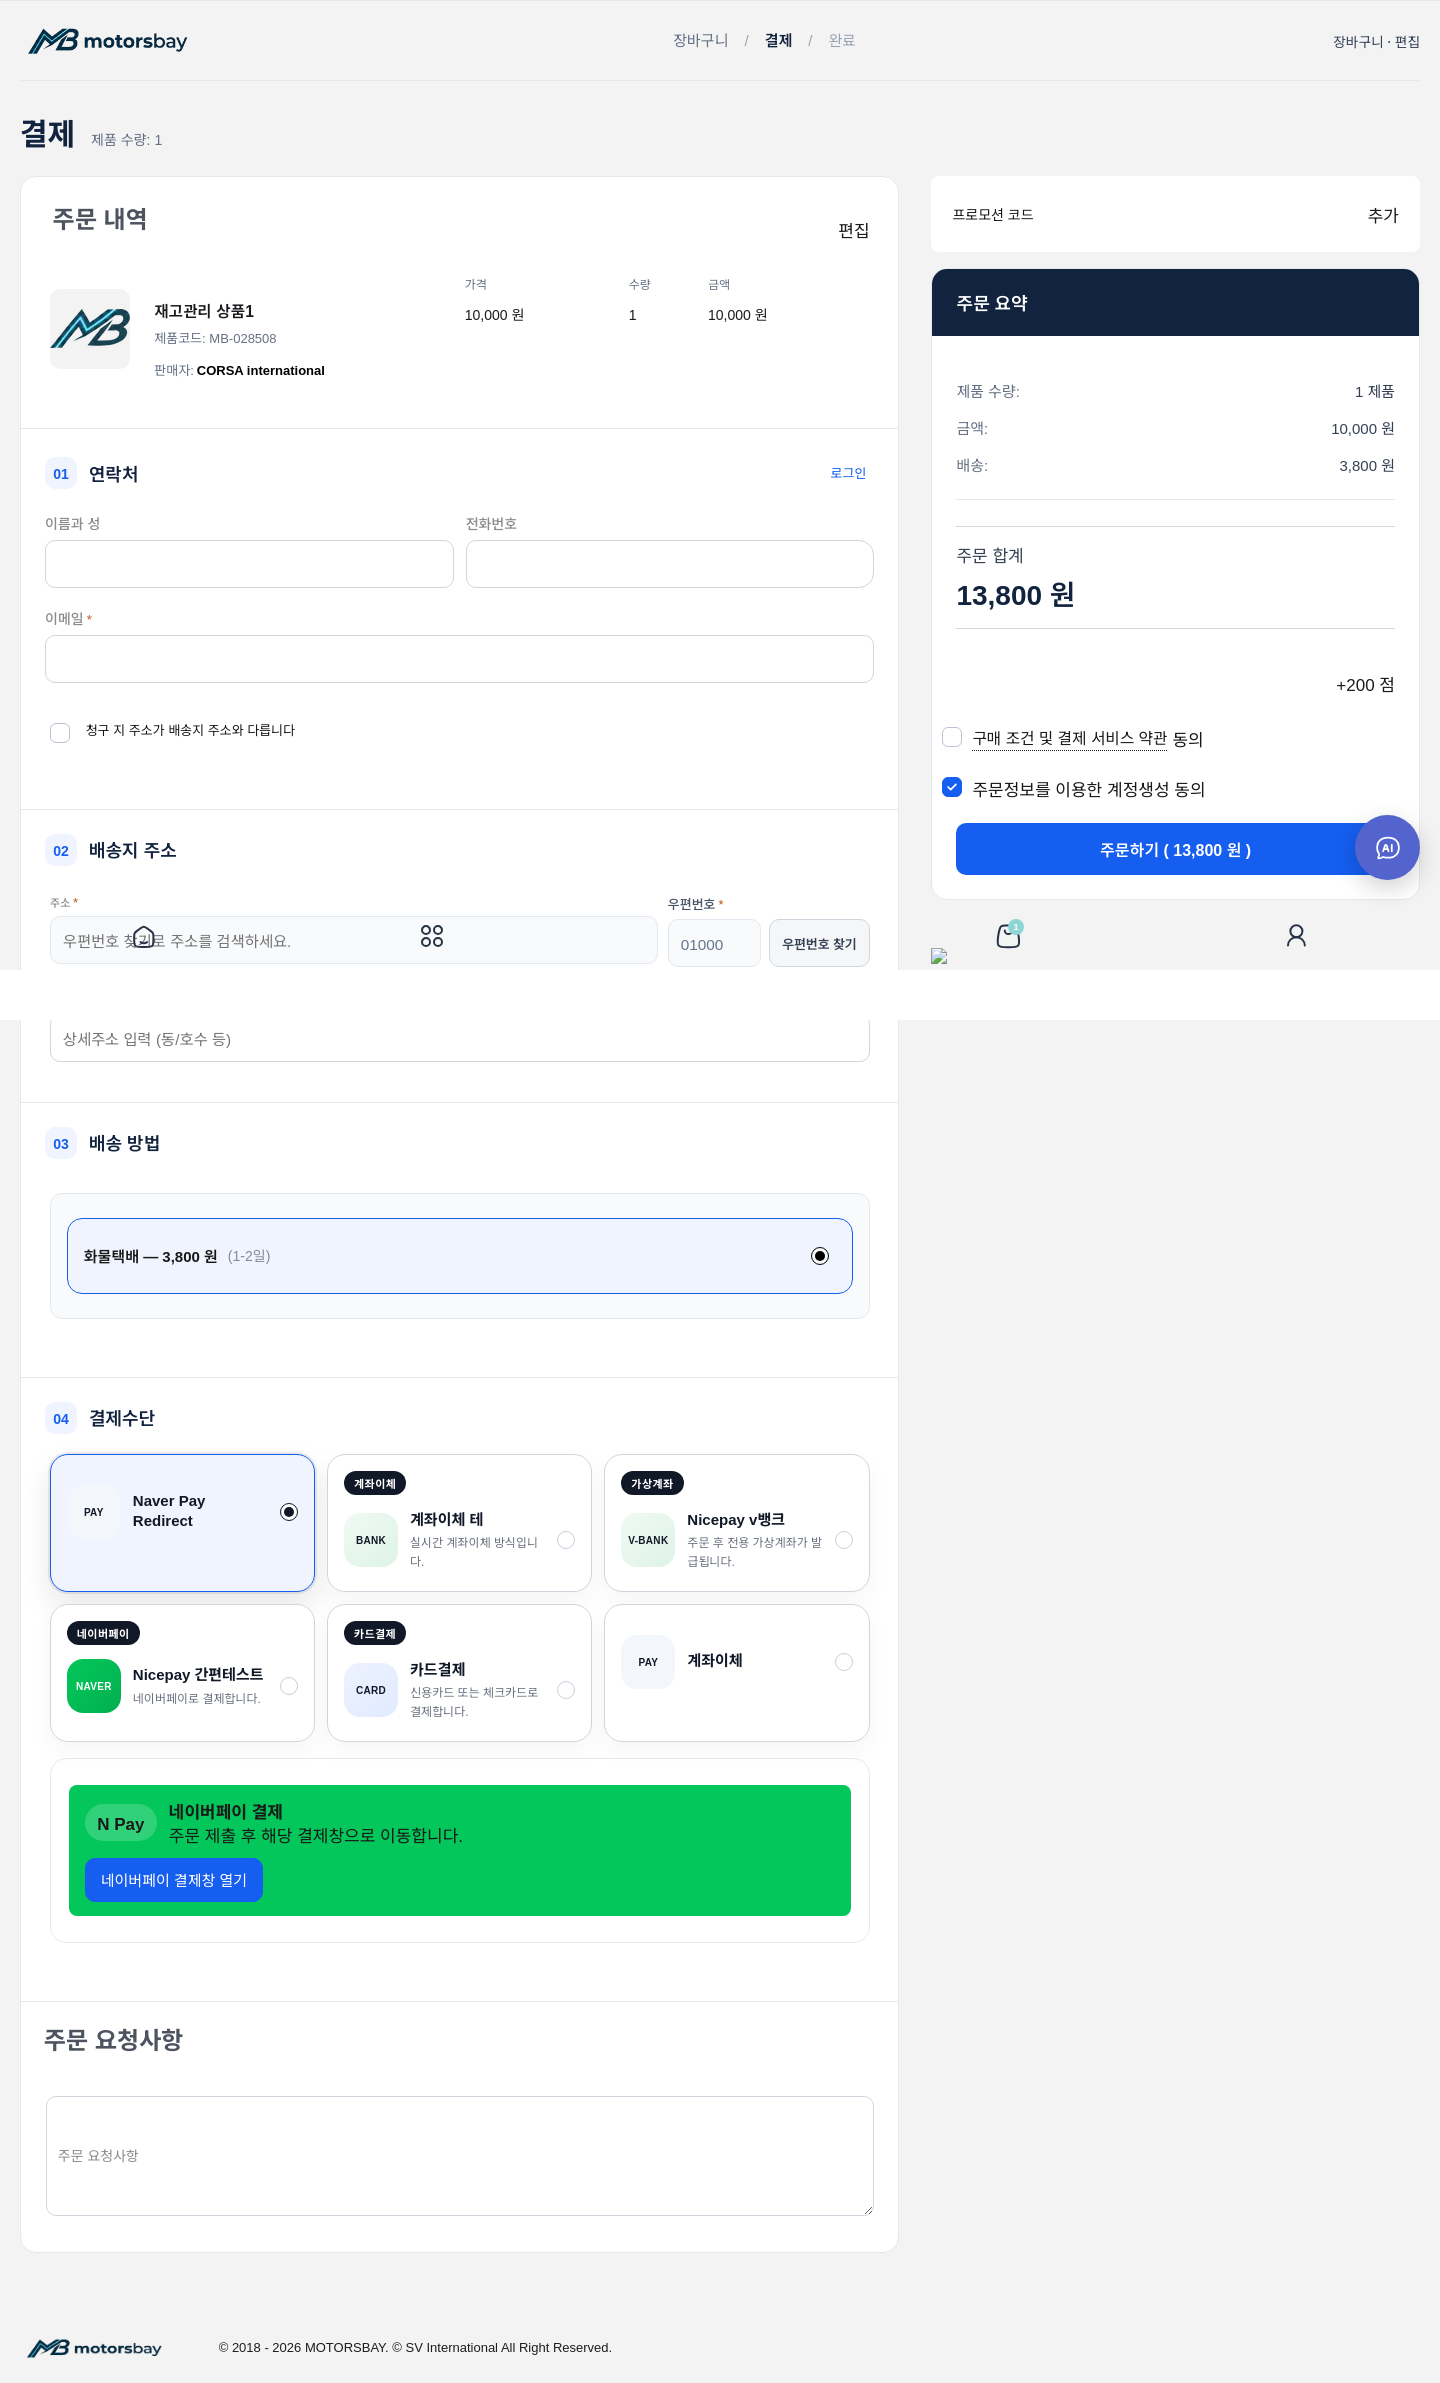Click 추가 to add promotion code

tap(1383, 215)
